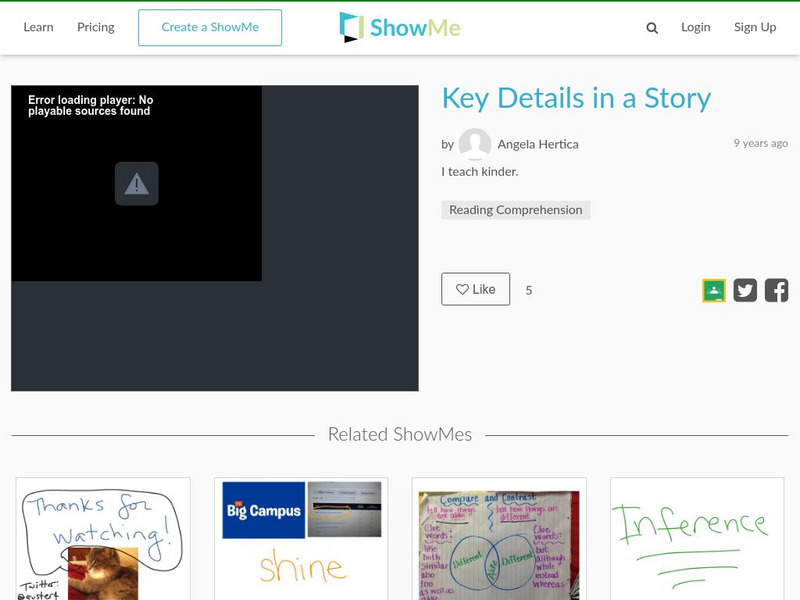The width and height of the screenshot is (800, 600).
Task: Like this ShowMe
Action: [x=476, y=289]
